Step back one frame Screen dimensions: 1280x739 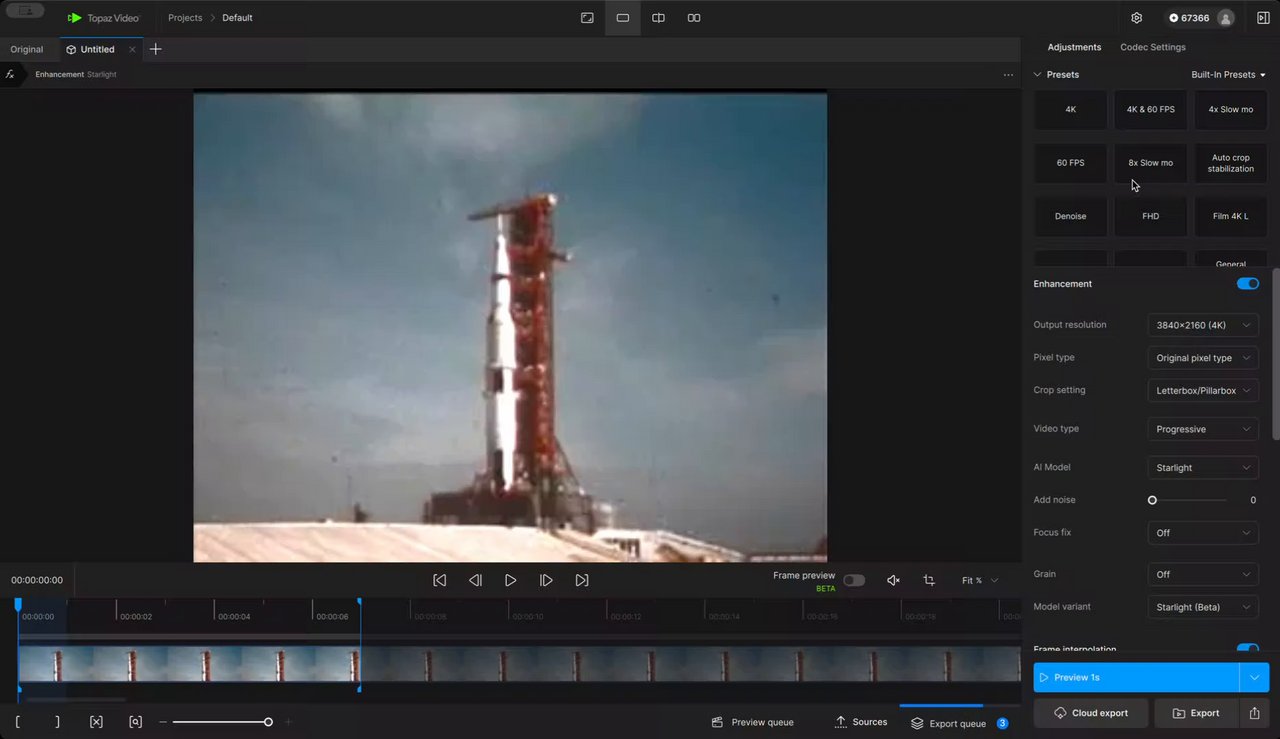click(x=475, y=580)
